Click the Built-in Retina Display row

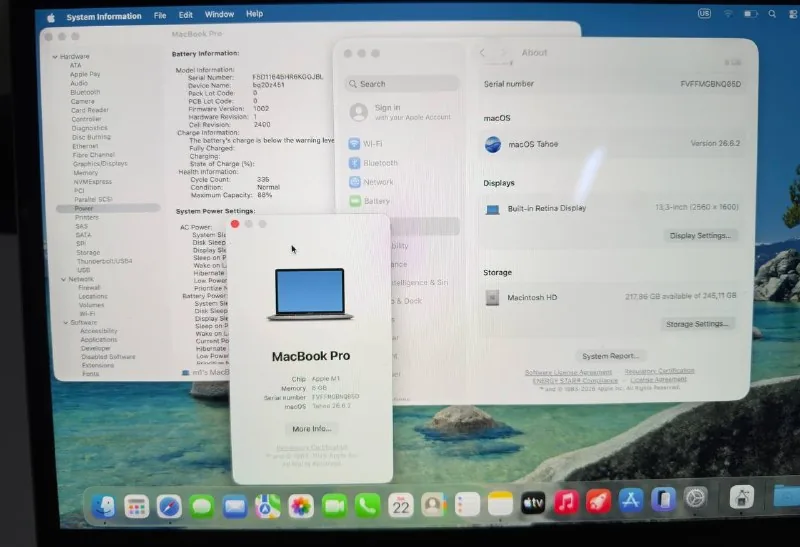click(x=612, y=208)
